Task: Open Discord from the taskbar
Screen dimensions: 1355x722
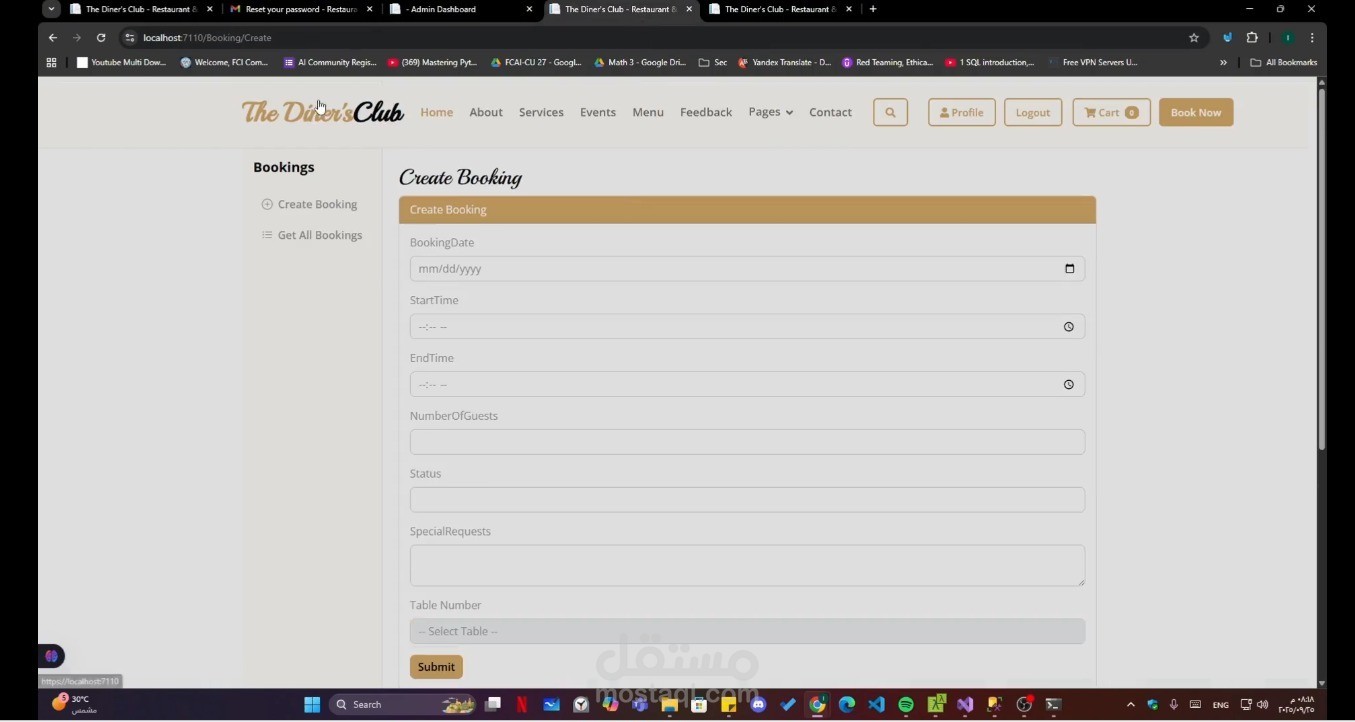Action: click(x=758, y=705)
